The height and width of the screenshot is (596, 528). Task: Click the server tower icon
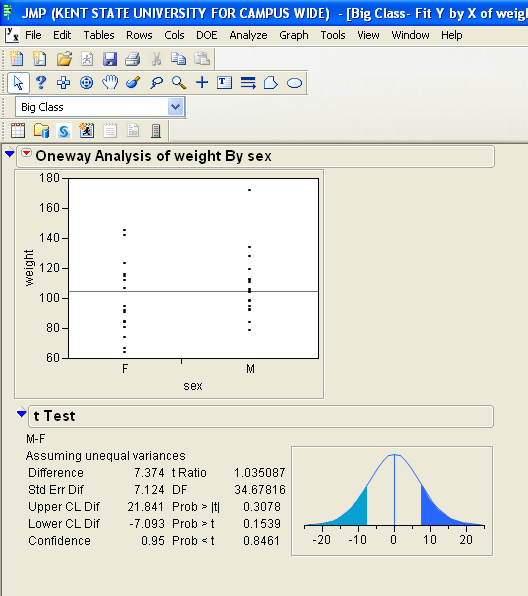point(156,130)
